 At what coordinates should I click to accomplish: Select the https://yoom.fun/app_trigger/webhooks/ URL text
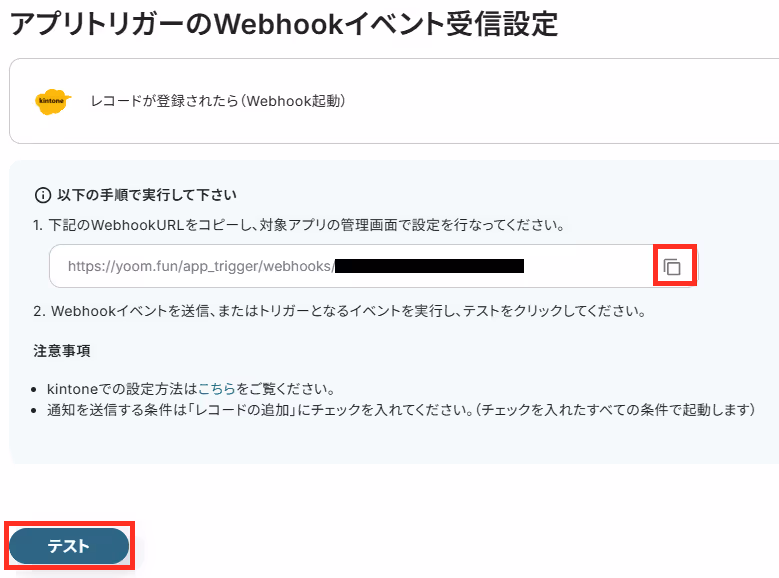[201, 266]
